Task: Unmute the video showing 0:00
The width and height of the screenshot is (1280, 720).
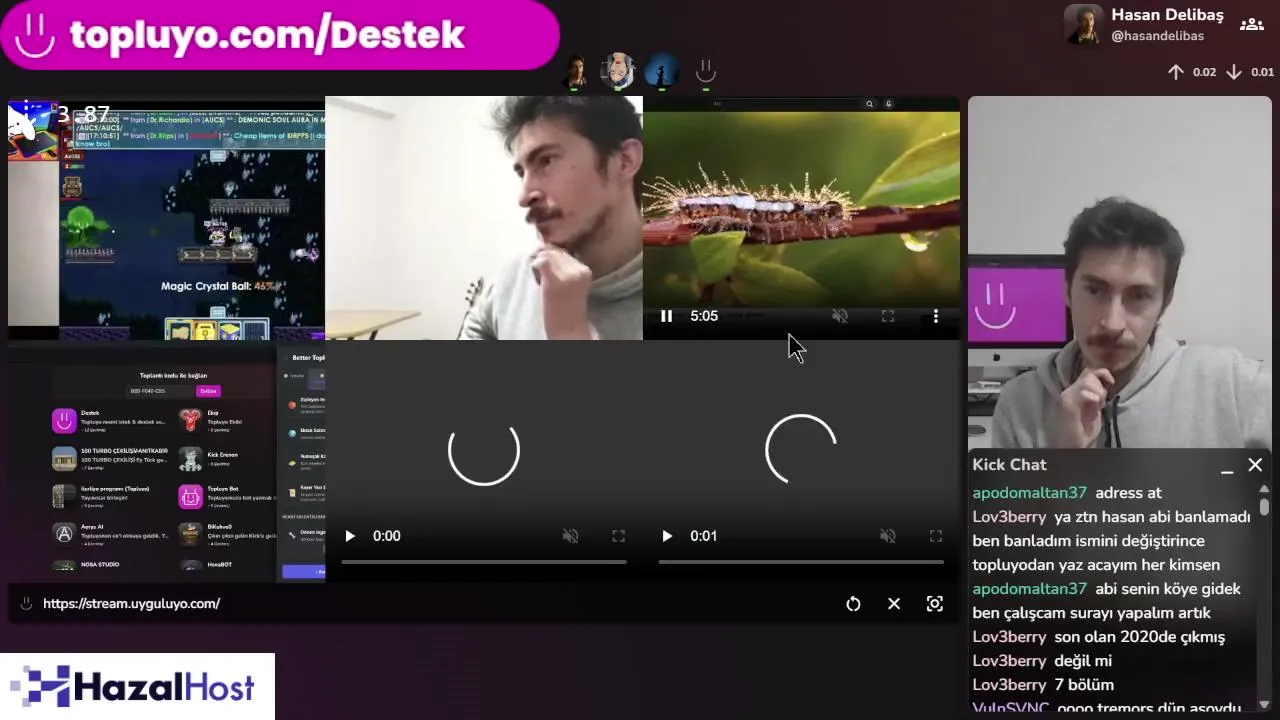Action: pos(571,536)
